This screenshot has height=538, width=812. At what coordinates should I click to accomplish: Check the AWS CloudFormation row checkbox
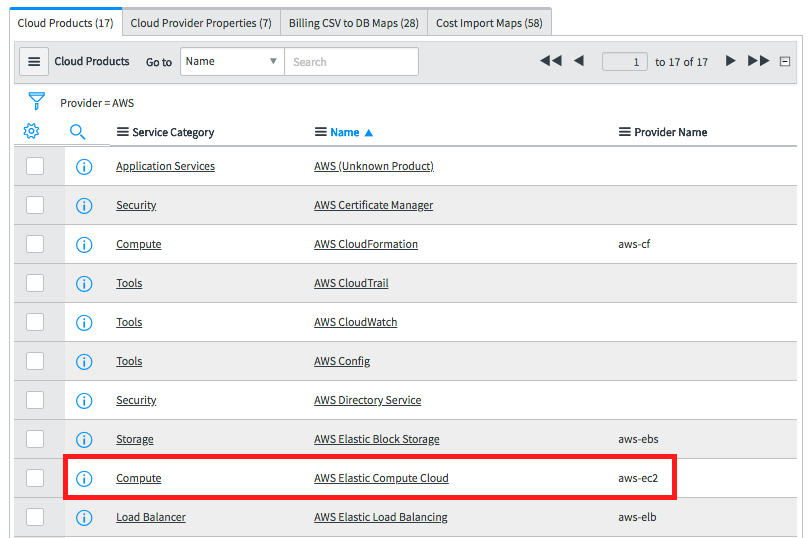coord(35,244)
